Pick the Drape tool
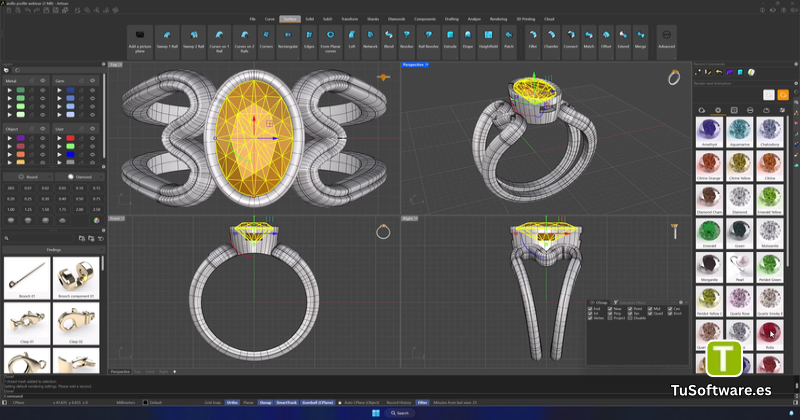Screen dimensions: 800x420 [x=468, y=40]
